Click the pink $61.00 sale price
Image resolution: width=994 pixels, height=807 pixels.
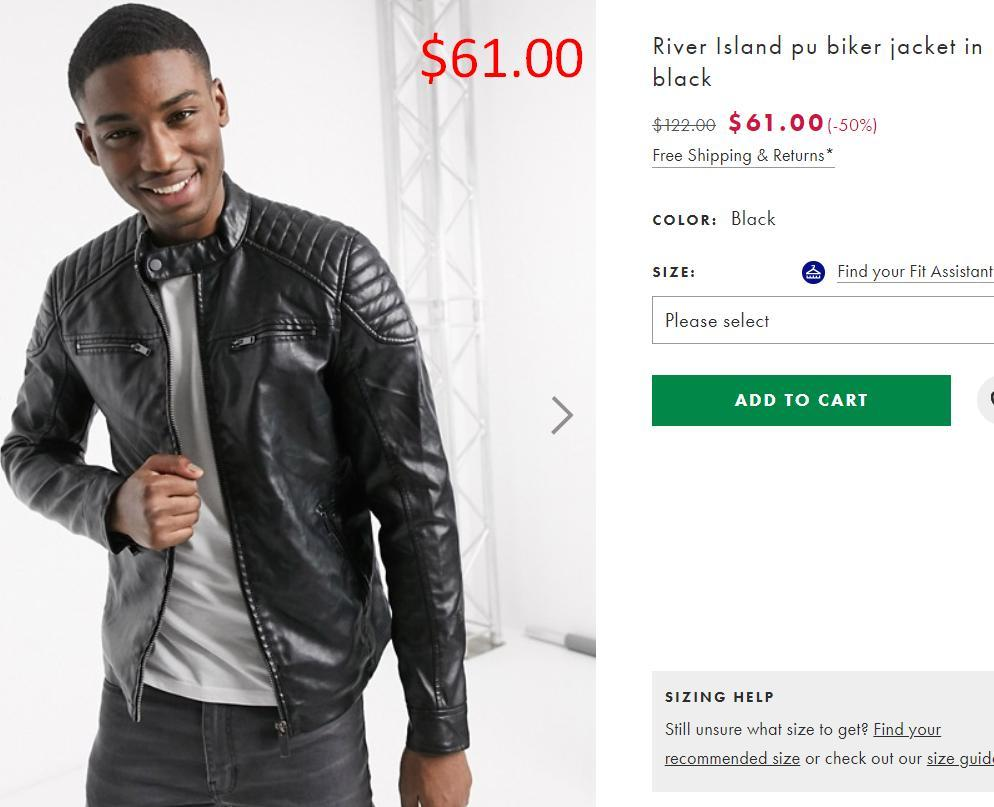tap(776, 123)
